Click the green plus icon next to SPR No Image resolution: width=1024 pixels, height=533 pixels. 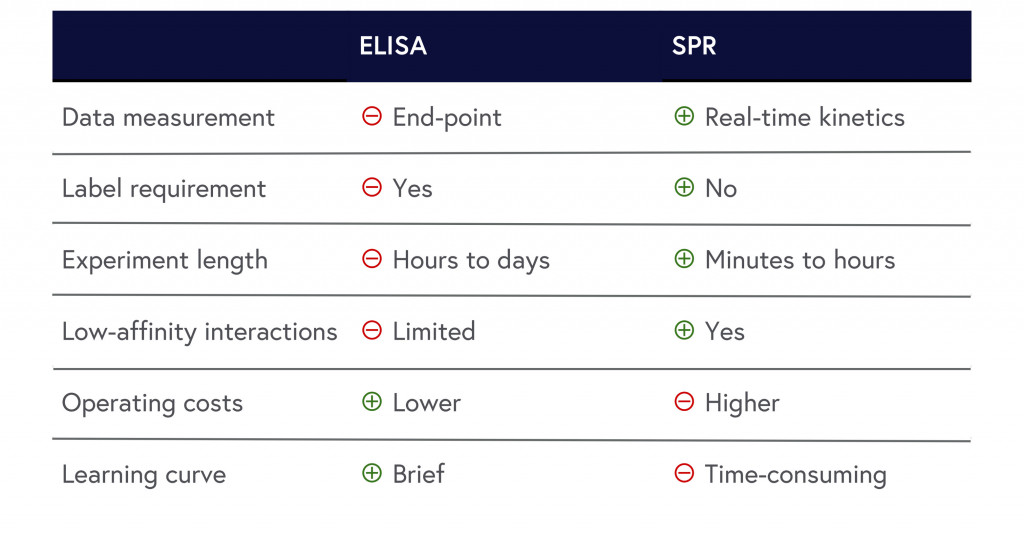(x=684, y=187)
